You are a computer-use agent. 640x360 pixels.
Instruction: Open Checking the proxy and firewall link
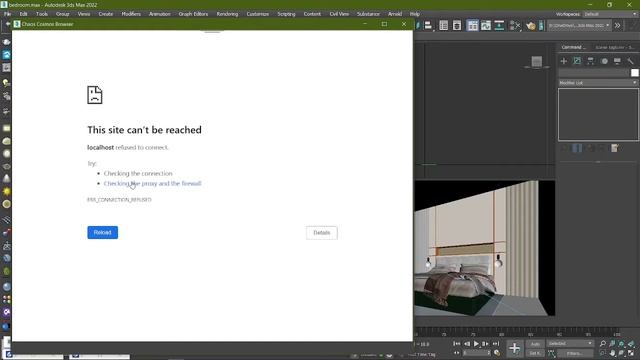pyautogui.click(x=153, y=184)
